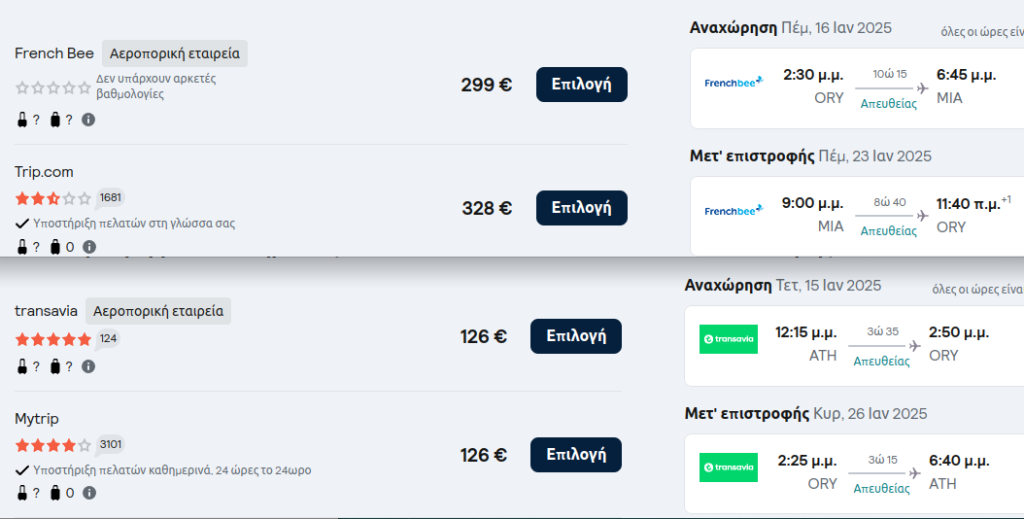Open the 3101 reviews count for Mytrip
The height and width of the screenshot is (519, 1024).
tap(110, 445)
